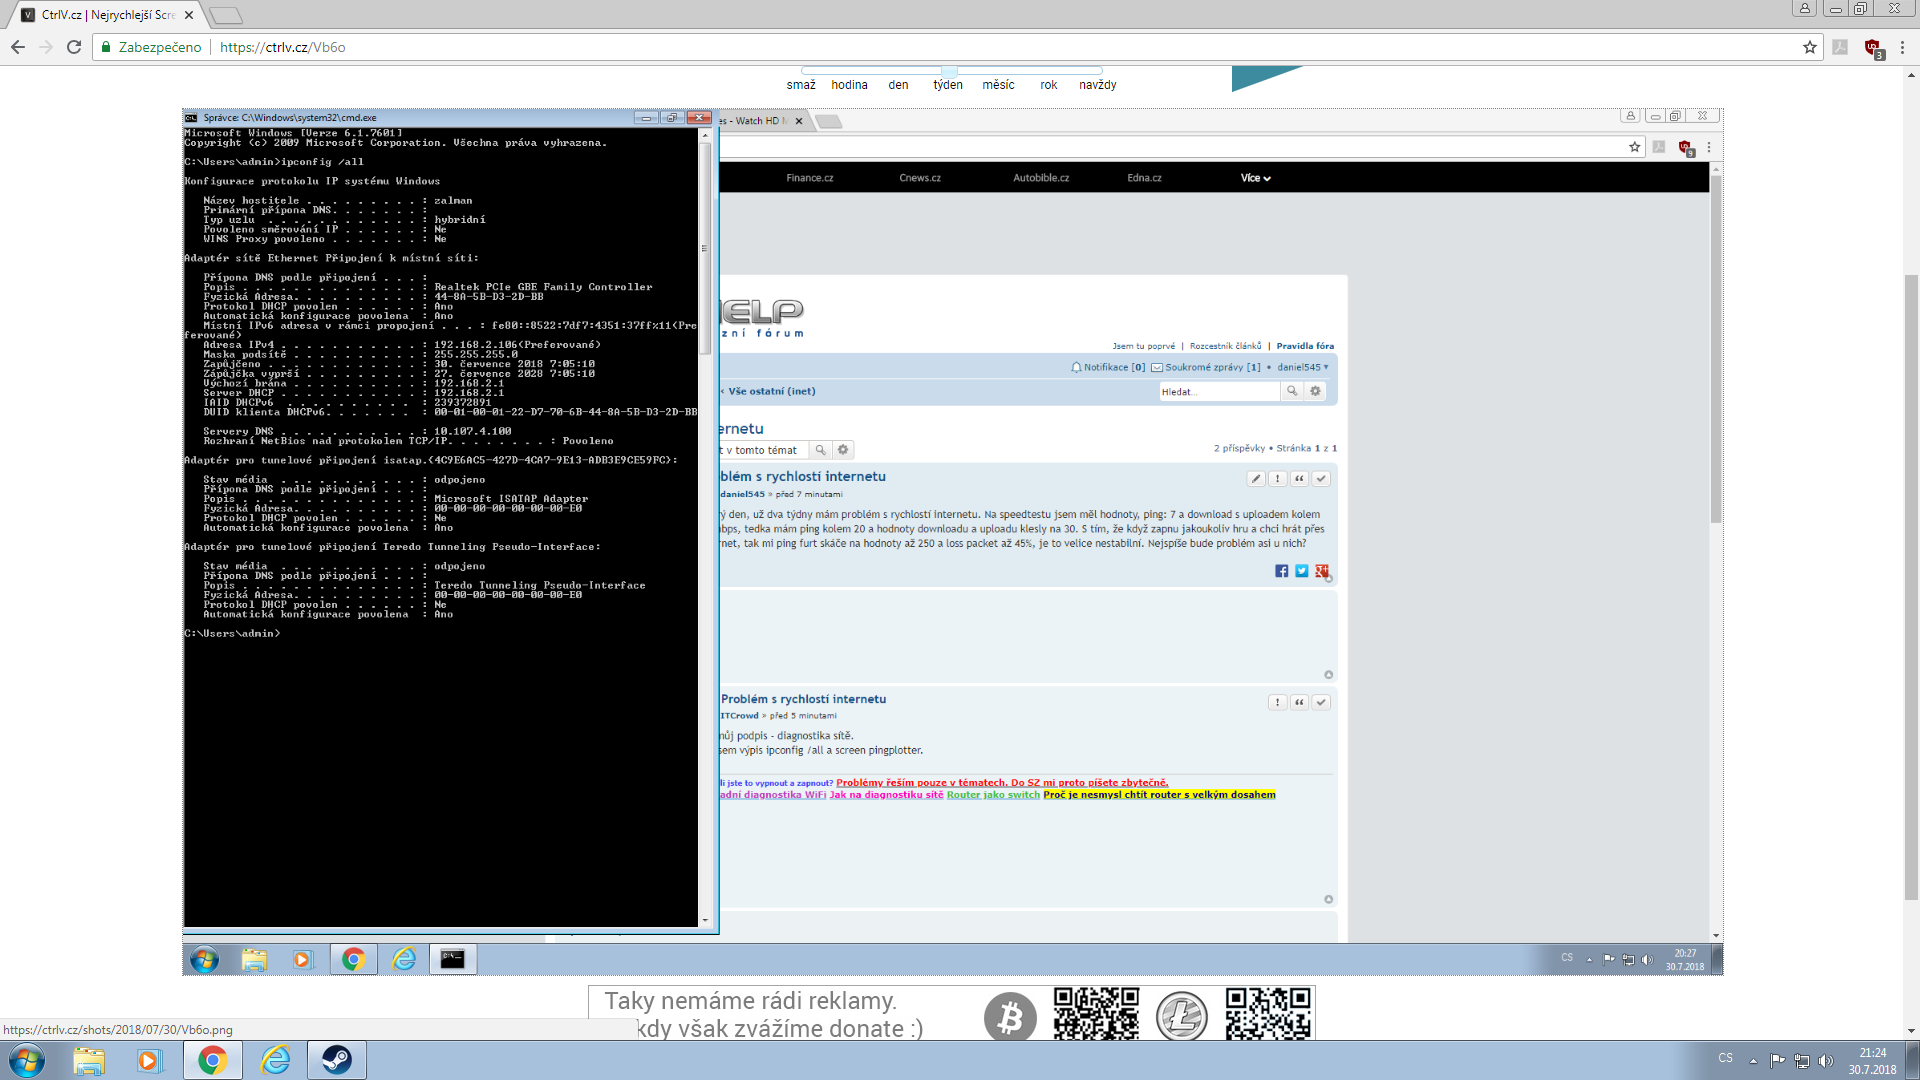Open the Windows Start menu orb

tap(27, 1060)
